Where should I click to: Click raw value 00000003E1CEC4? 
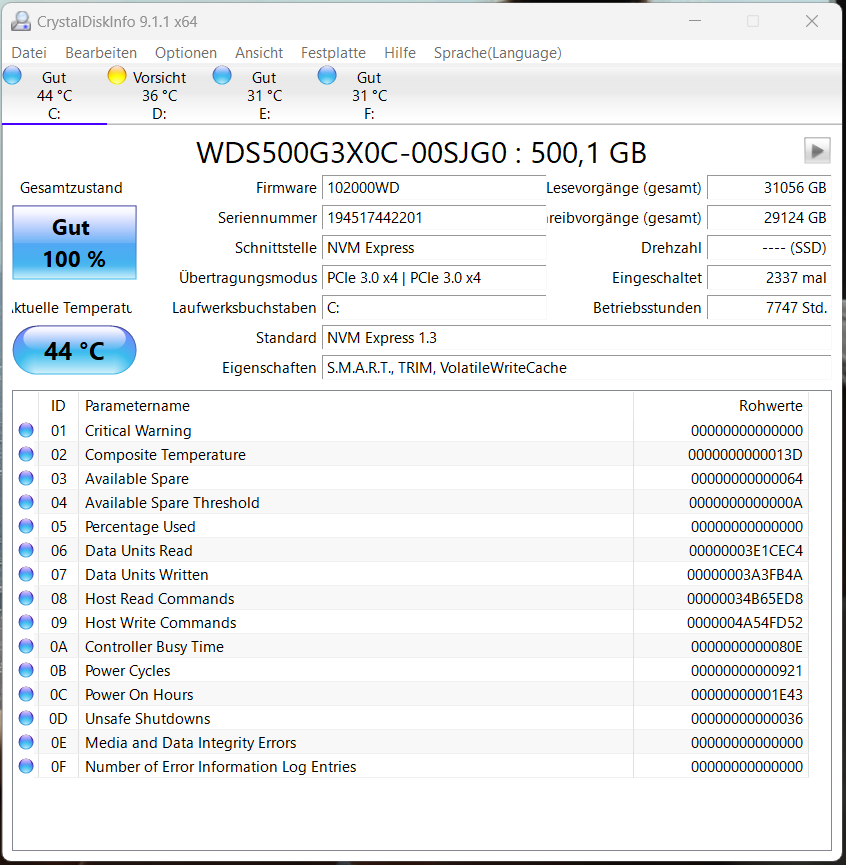tap(746, 551)
